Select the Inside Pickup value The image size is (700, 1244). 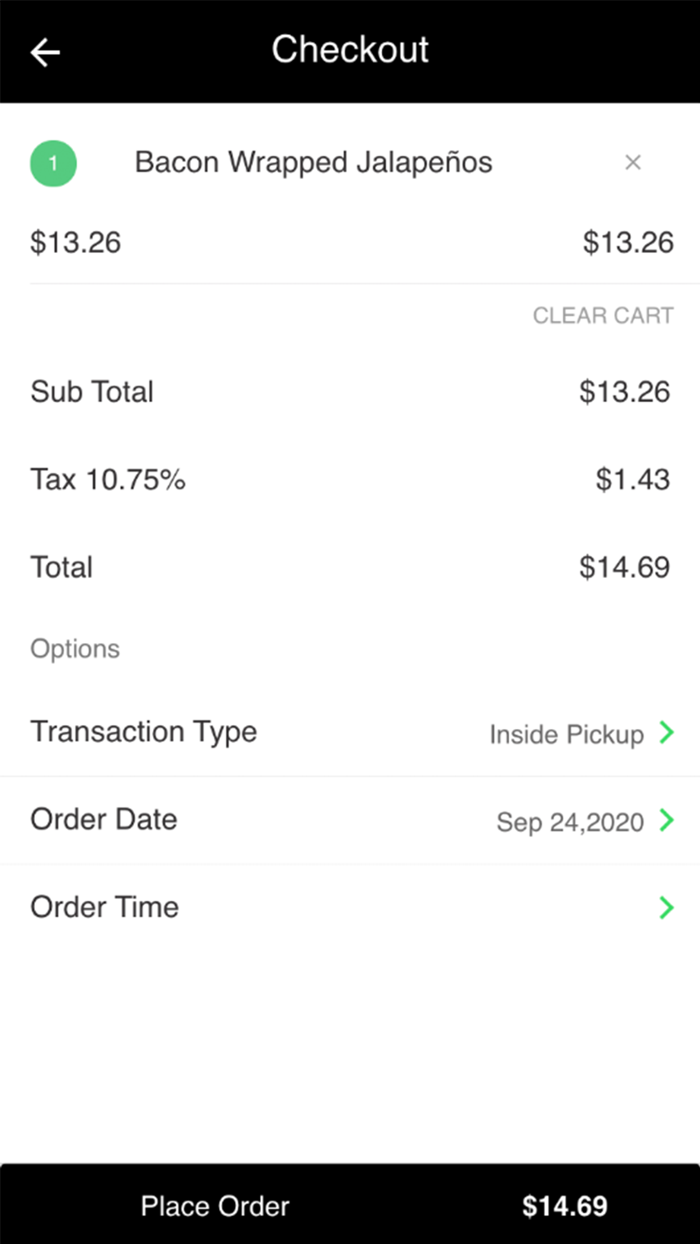click(566, 735)
